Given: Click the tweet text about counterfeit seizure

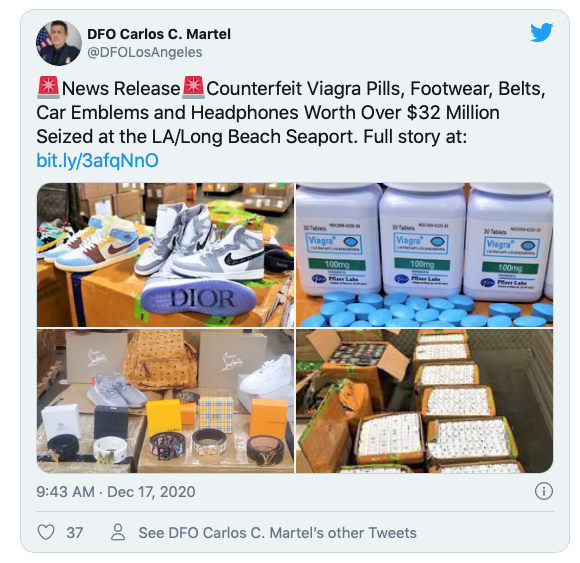Looking at the screenshot, I should 291,113.
